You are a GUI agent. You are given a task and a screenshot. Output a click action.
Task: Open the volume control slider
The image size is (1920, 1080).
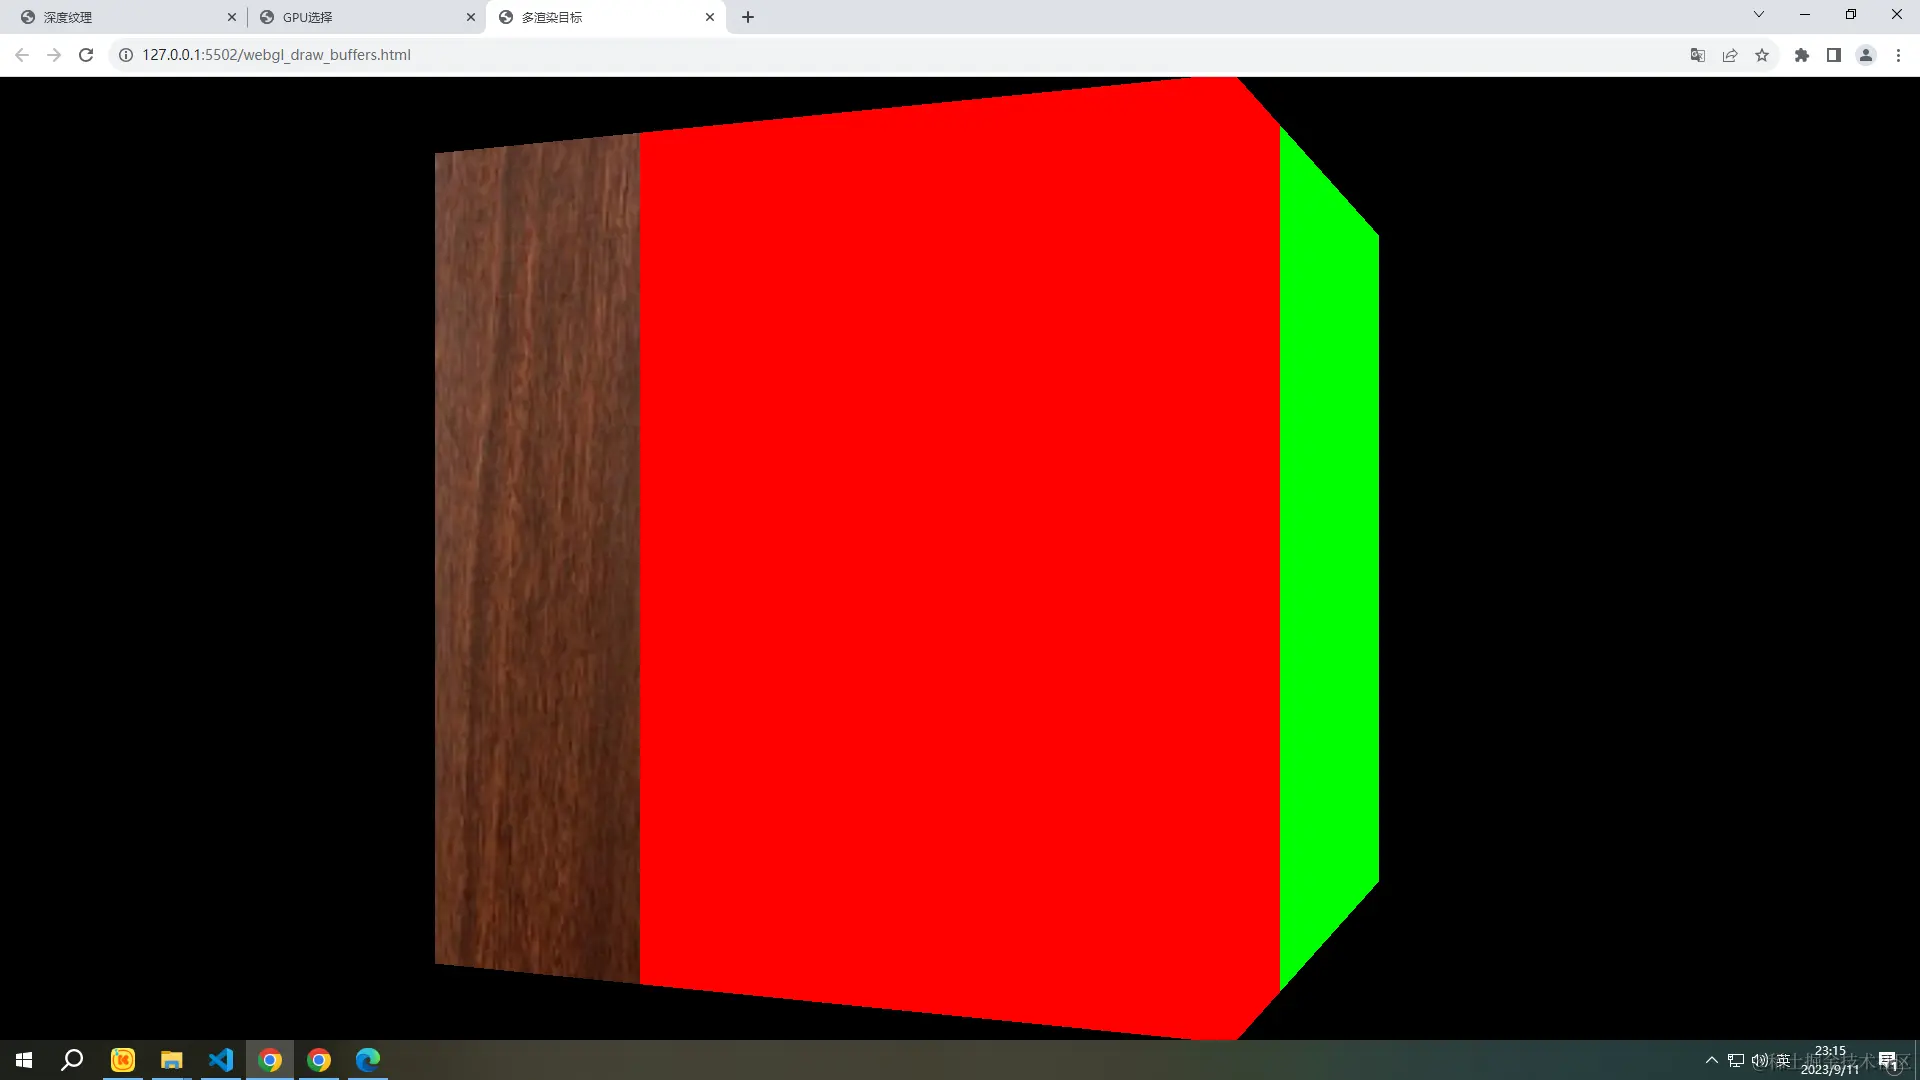(1758, 1060)
